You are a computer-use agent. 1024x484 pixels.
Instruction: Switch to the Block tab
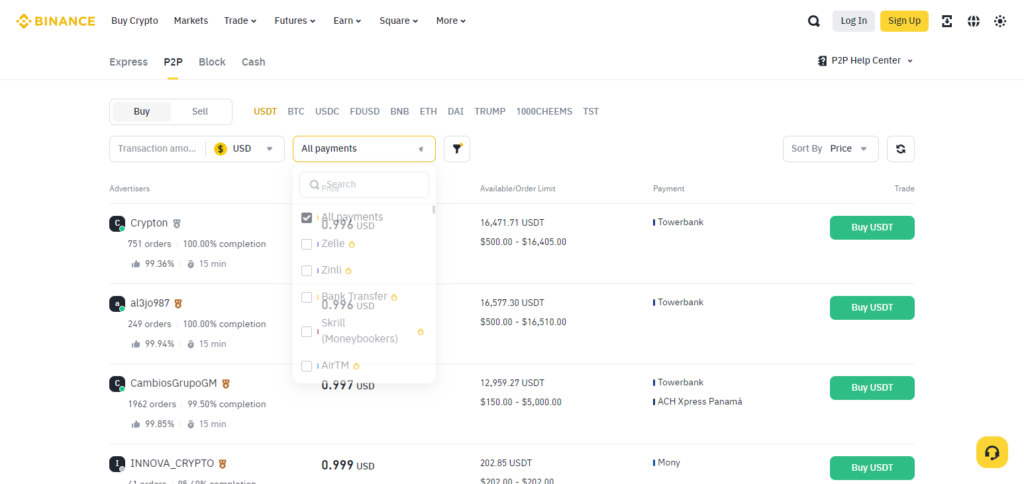(x=212, y=62)
